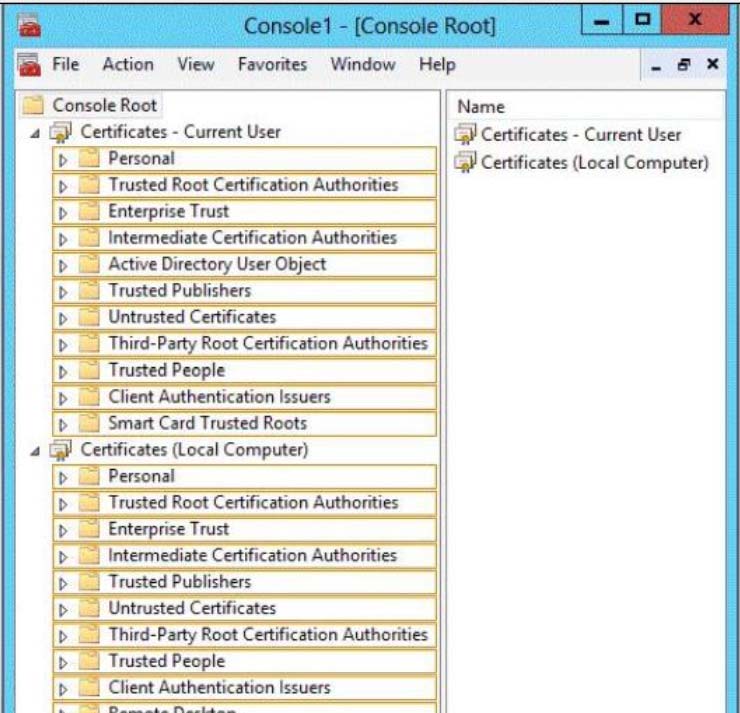Collapse Certificates (Local Computer) node

click(x=35, y=452)
